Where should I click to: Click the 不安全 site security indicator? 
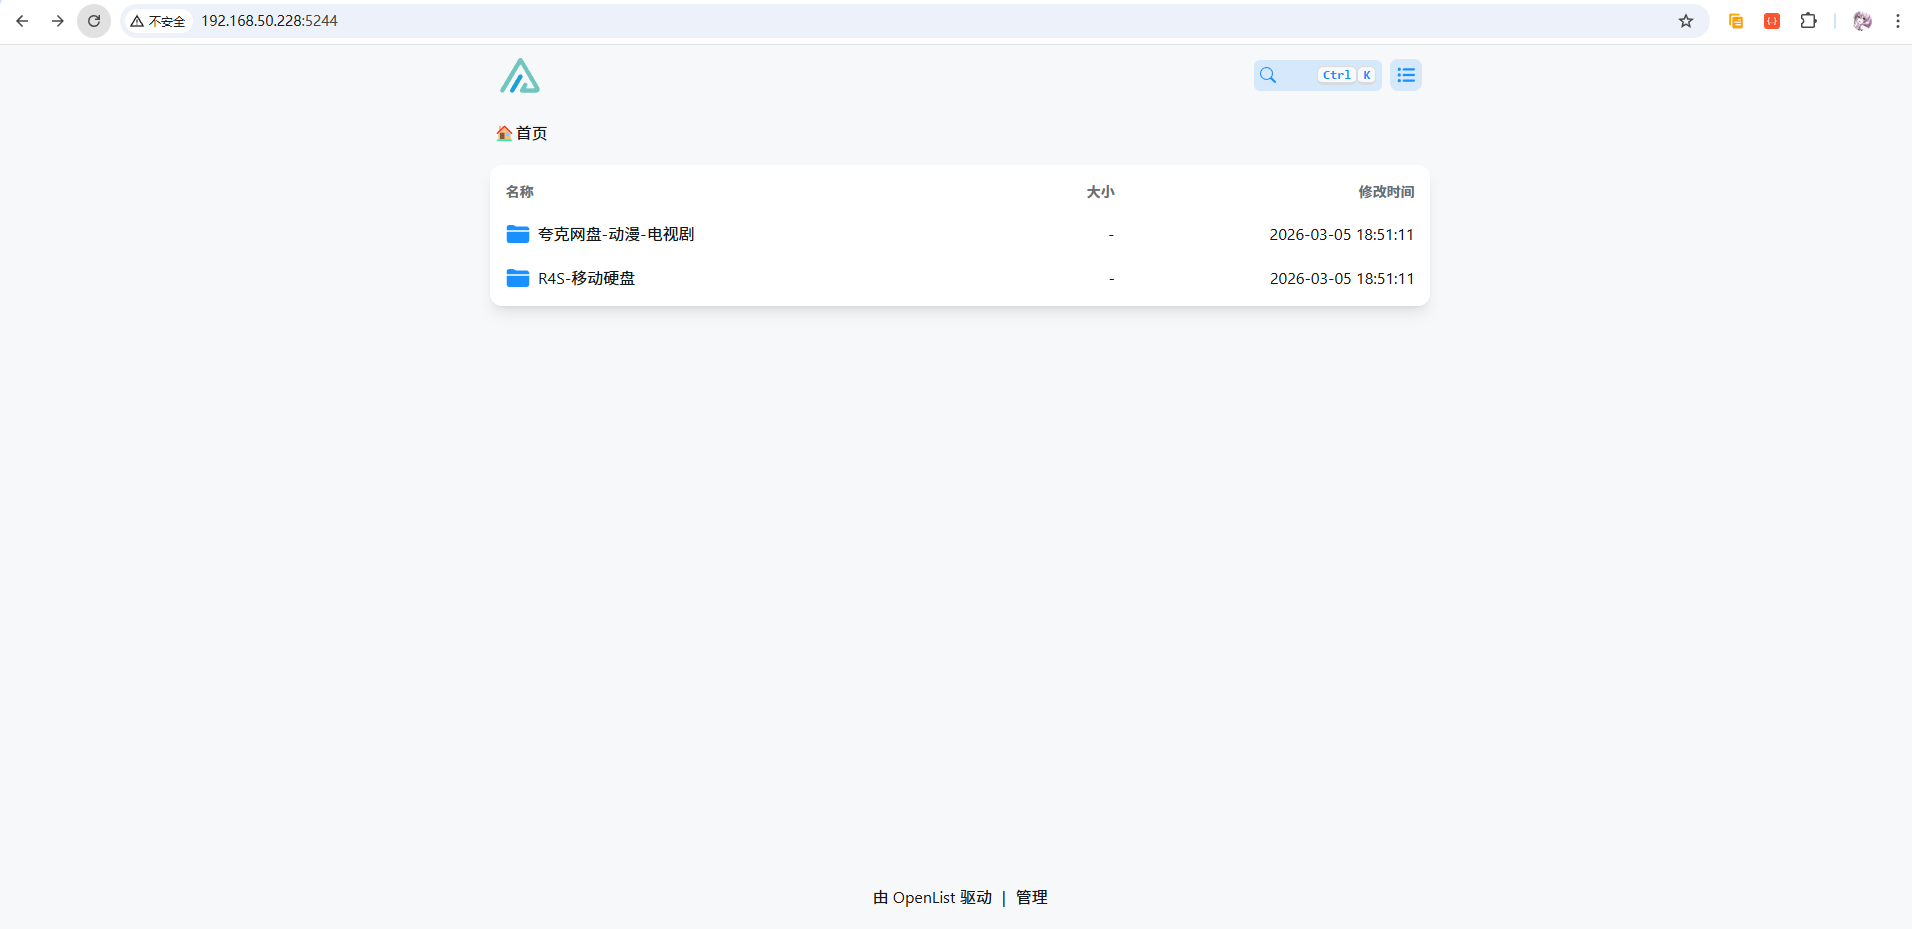[x=158, y=21]
